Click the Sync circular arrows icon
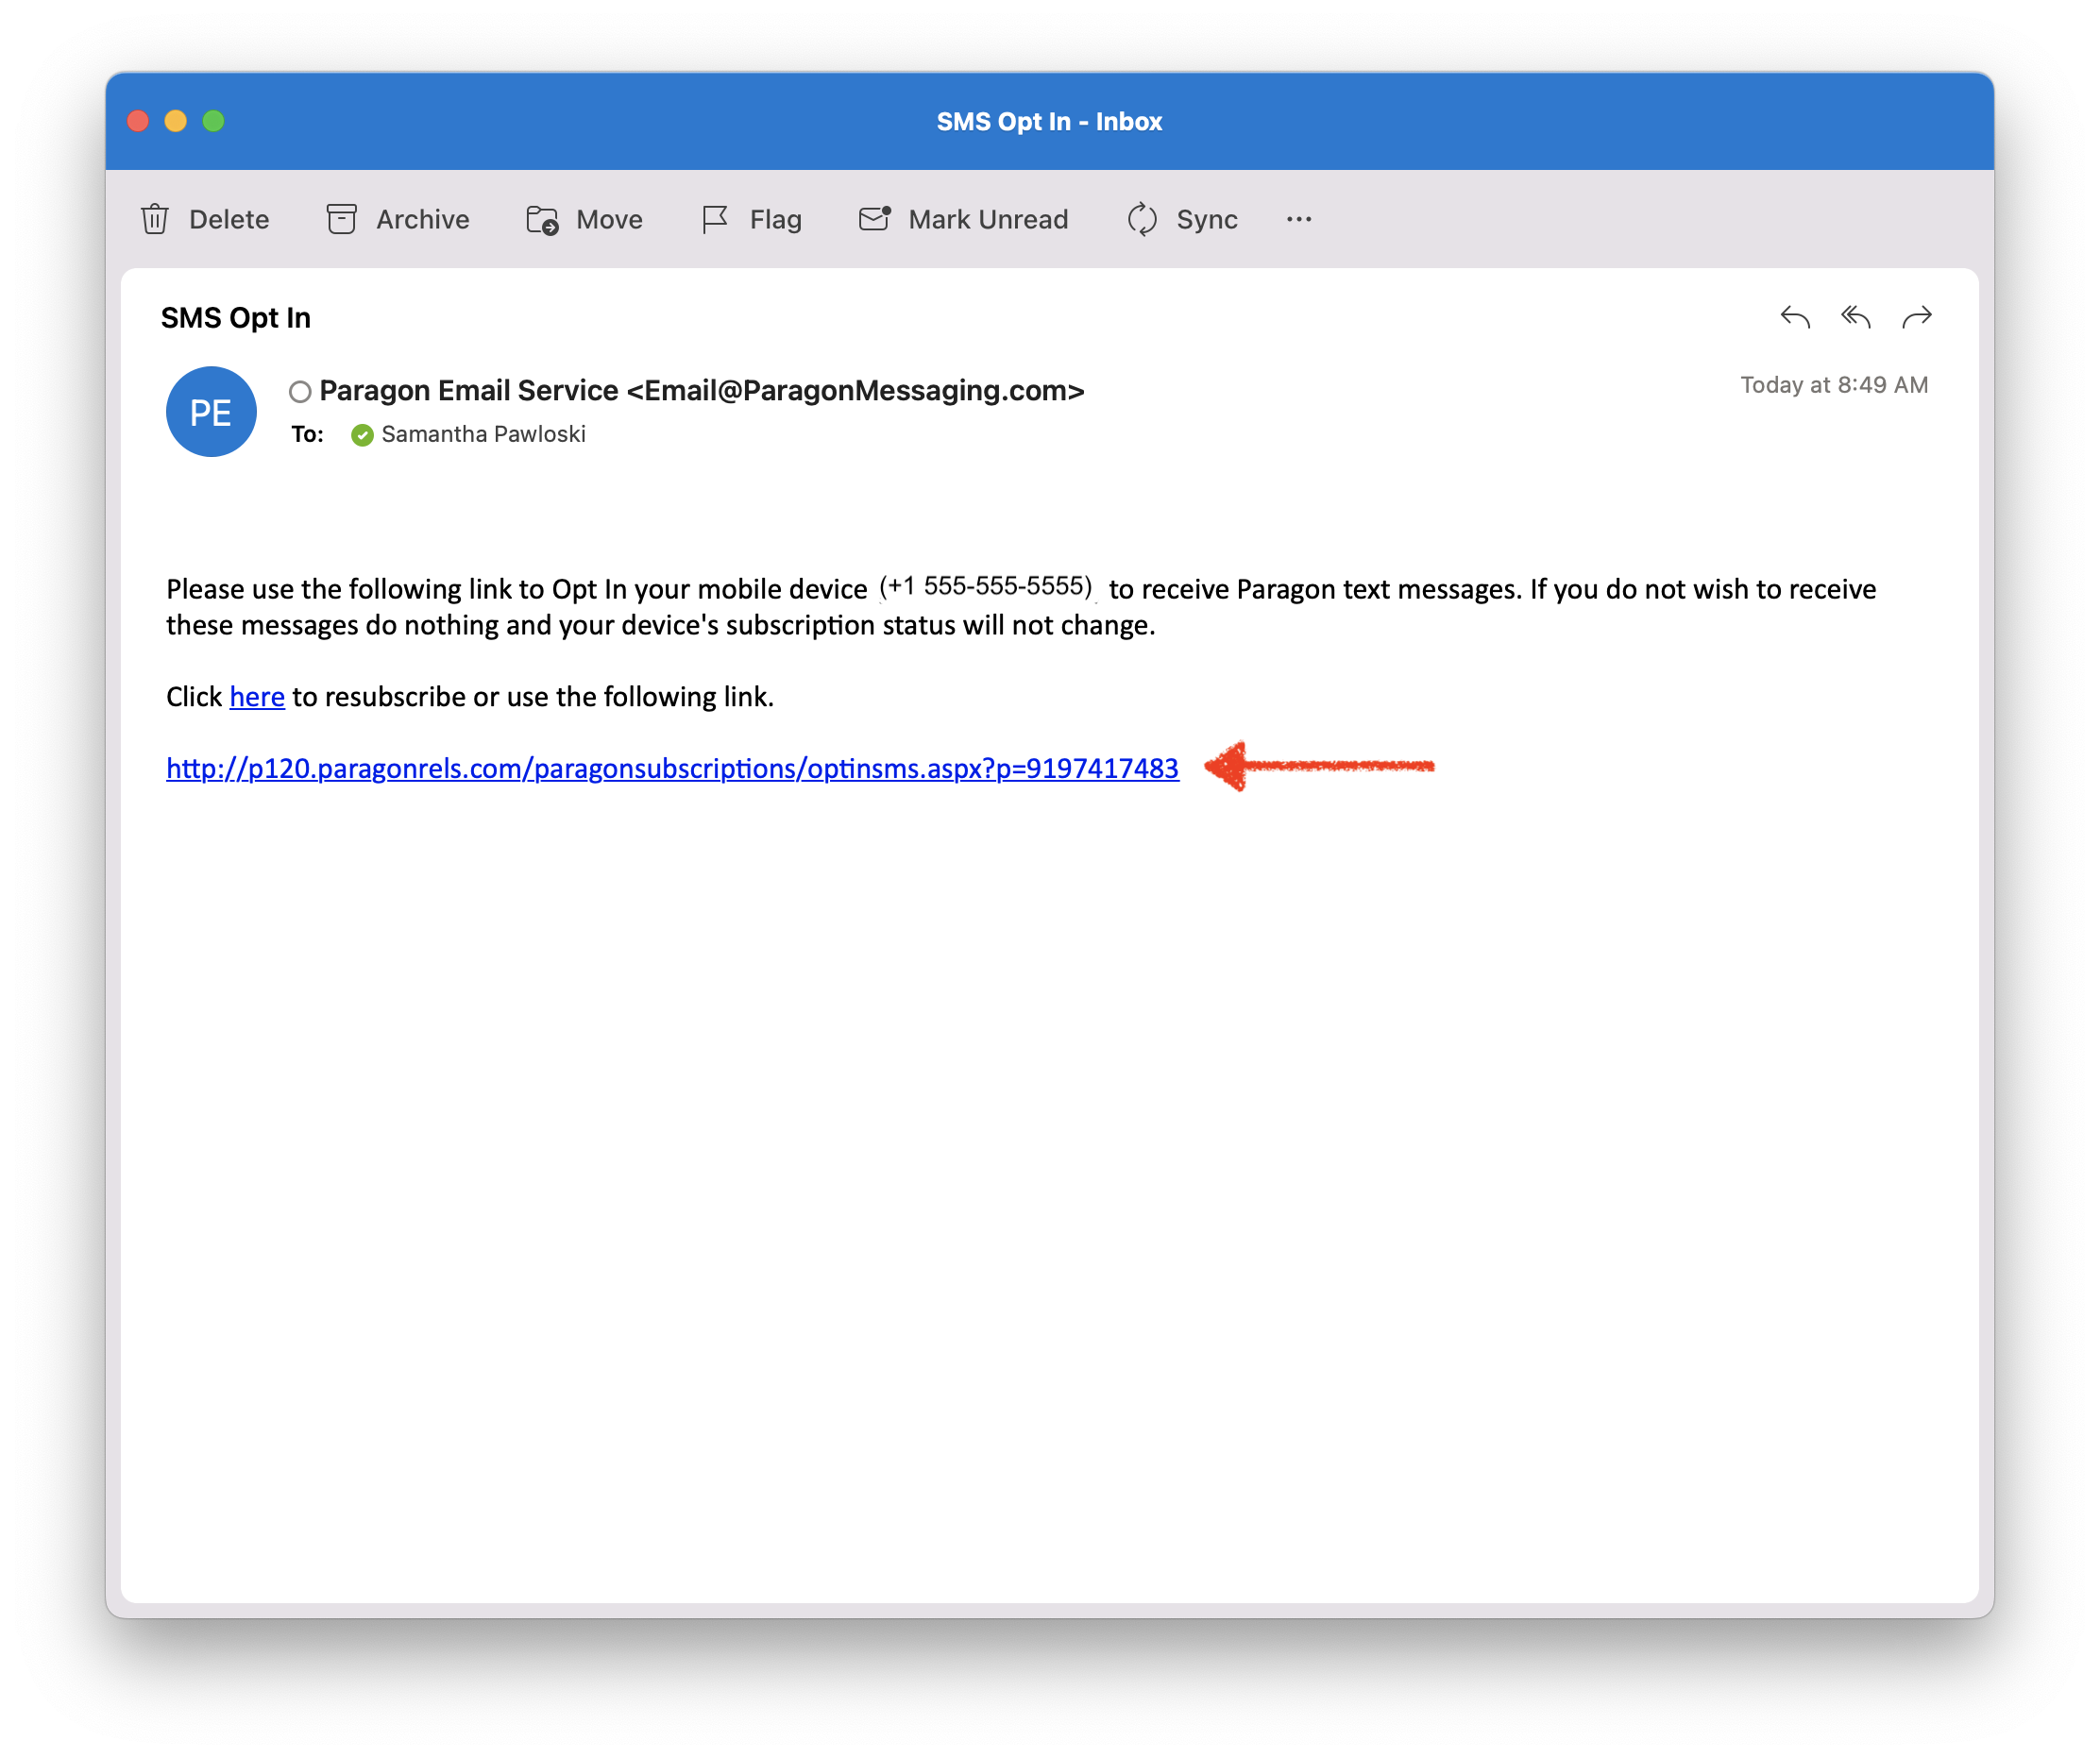The width and height of the screenshot is (2100, 1758). 1142,219
